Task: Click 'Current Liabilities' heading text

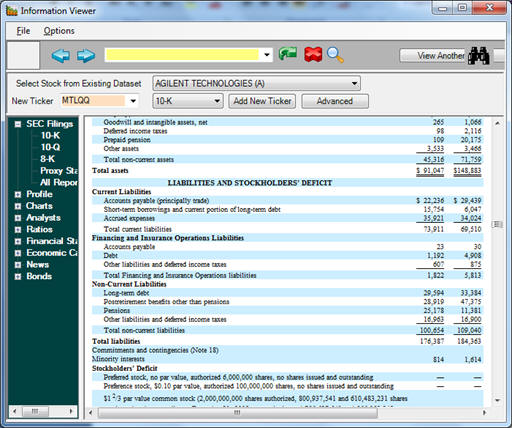Action: pos(121,192)
